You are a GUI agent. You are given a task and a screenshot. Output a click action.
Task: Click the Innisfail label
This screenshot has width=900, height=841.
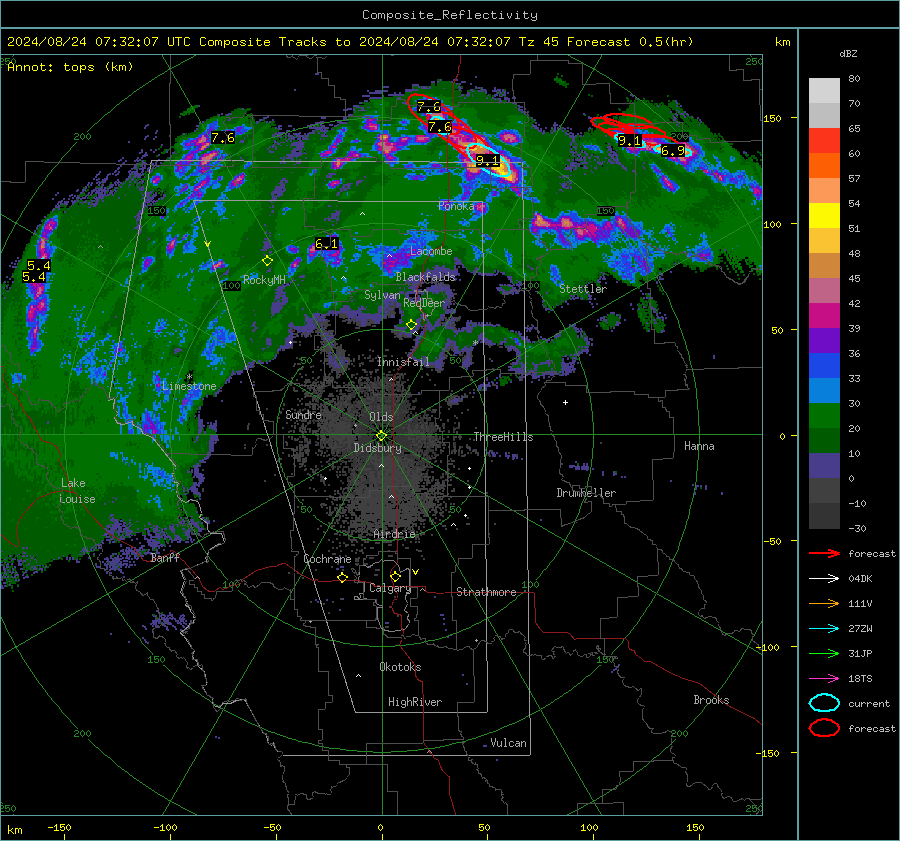click(403, 362)
